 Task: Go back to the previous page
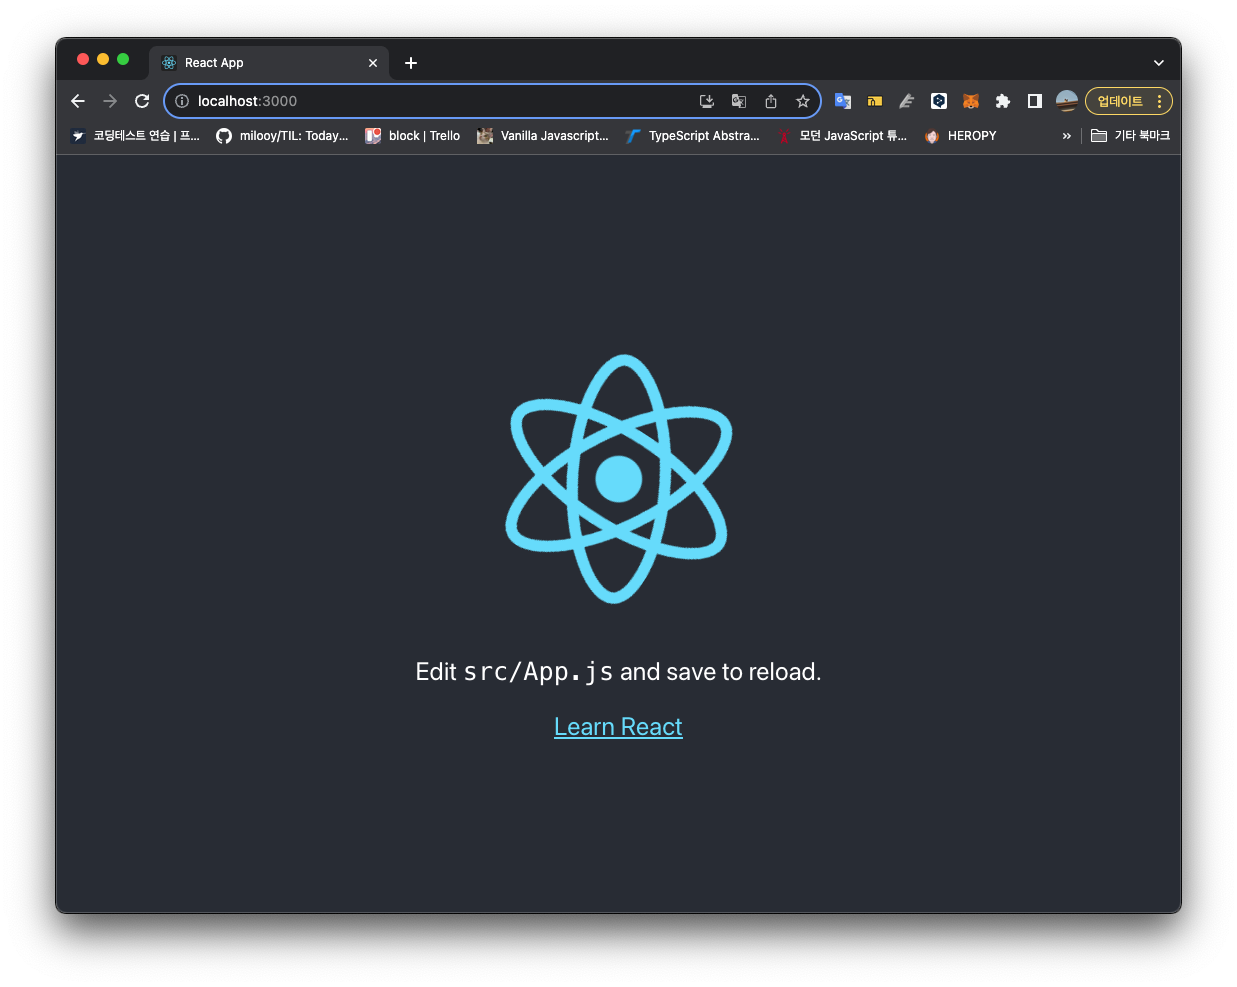[78, 101]
